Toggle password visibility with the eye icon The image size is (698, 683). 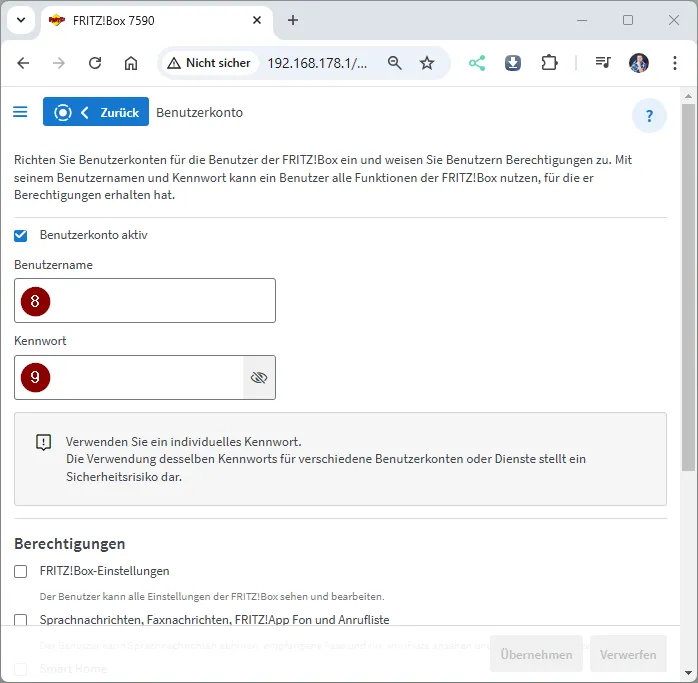[x=259, y=378]
